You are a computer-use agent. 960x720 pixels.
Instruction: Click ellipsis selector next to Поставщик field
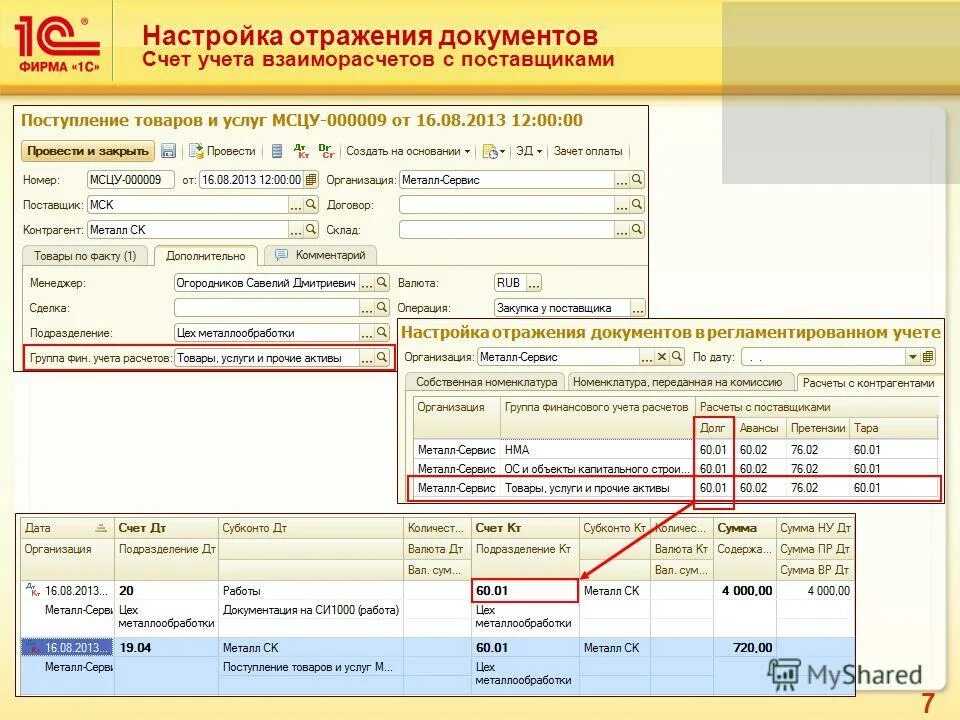297,208
